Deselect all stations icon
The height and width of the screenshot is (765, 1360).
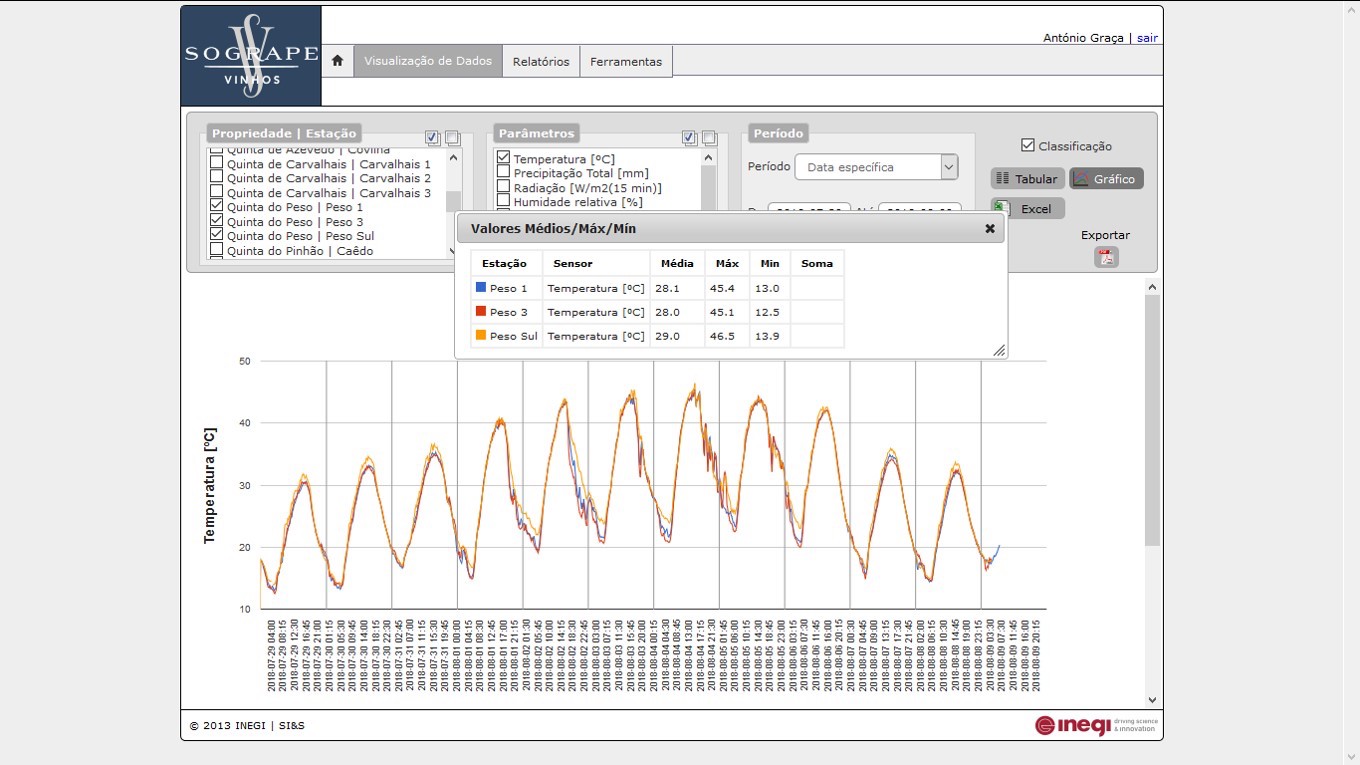point(452,138)
